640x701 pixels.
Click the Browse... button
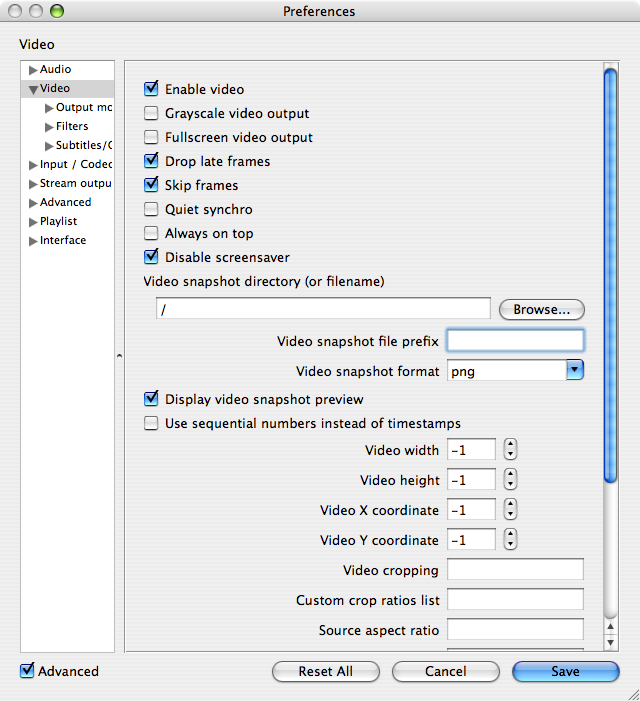[541, 310]
